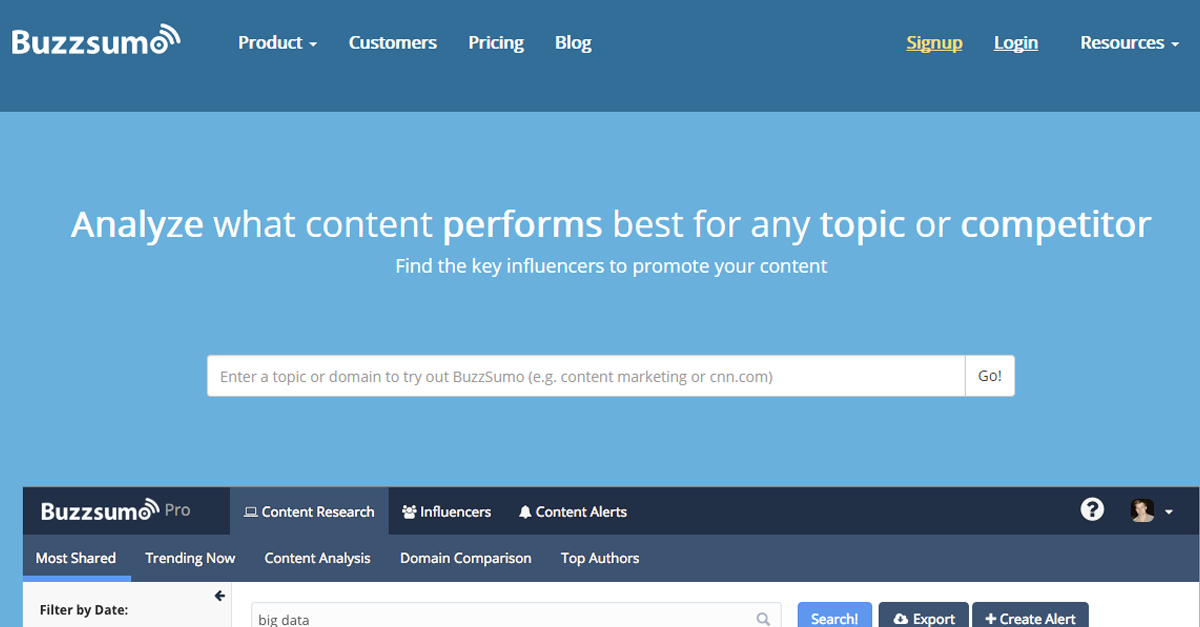Click the search magnifier in the query box
This screenshot has width=1200, height=627.
pos(763,618)
